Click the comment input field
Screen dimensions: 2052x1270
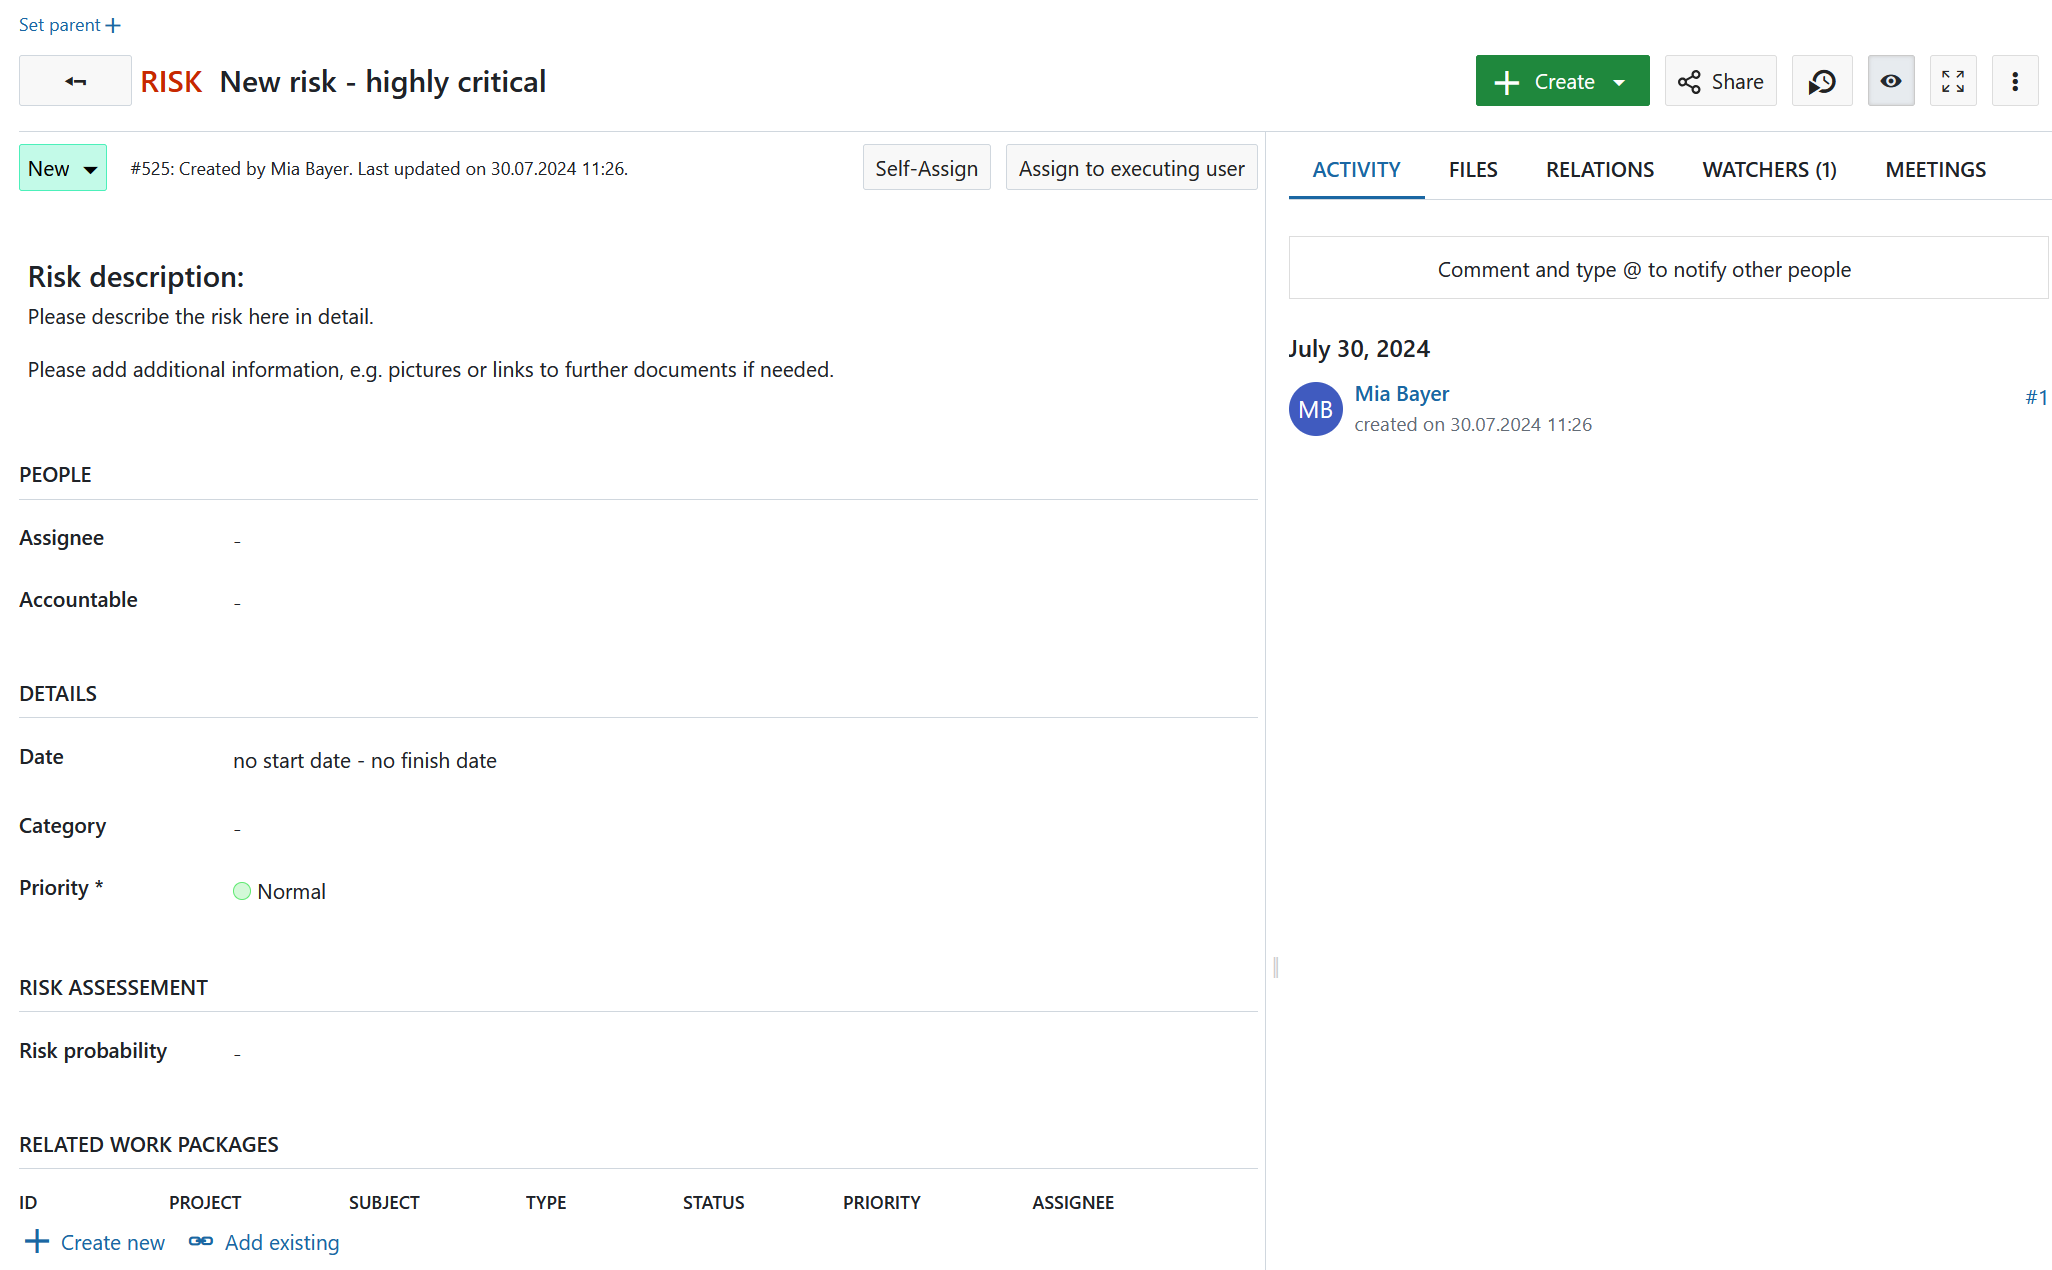(1644, 268)
